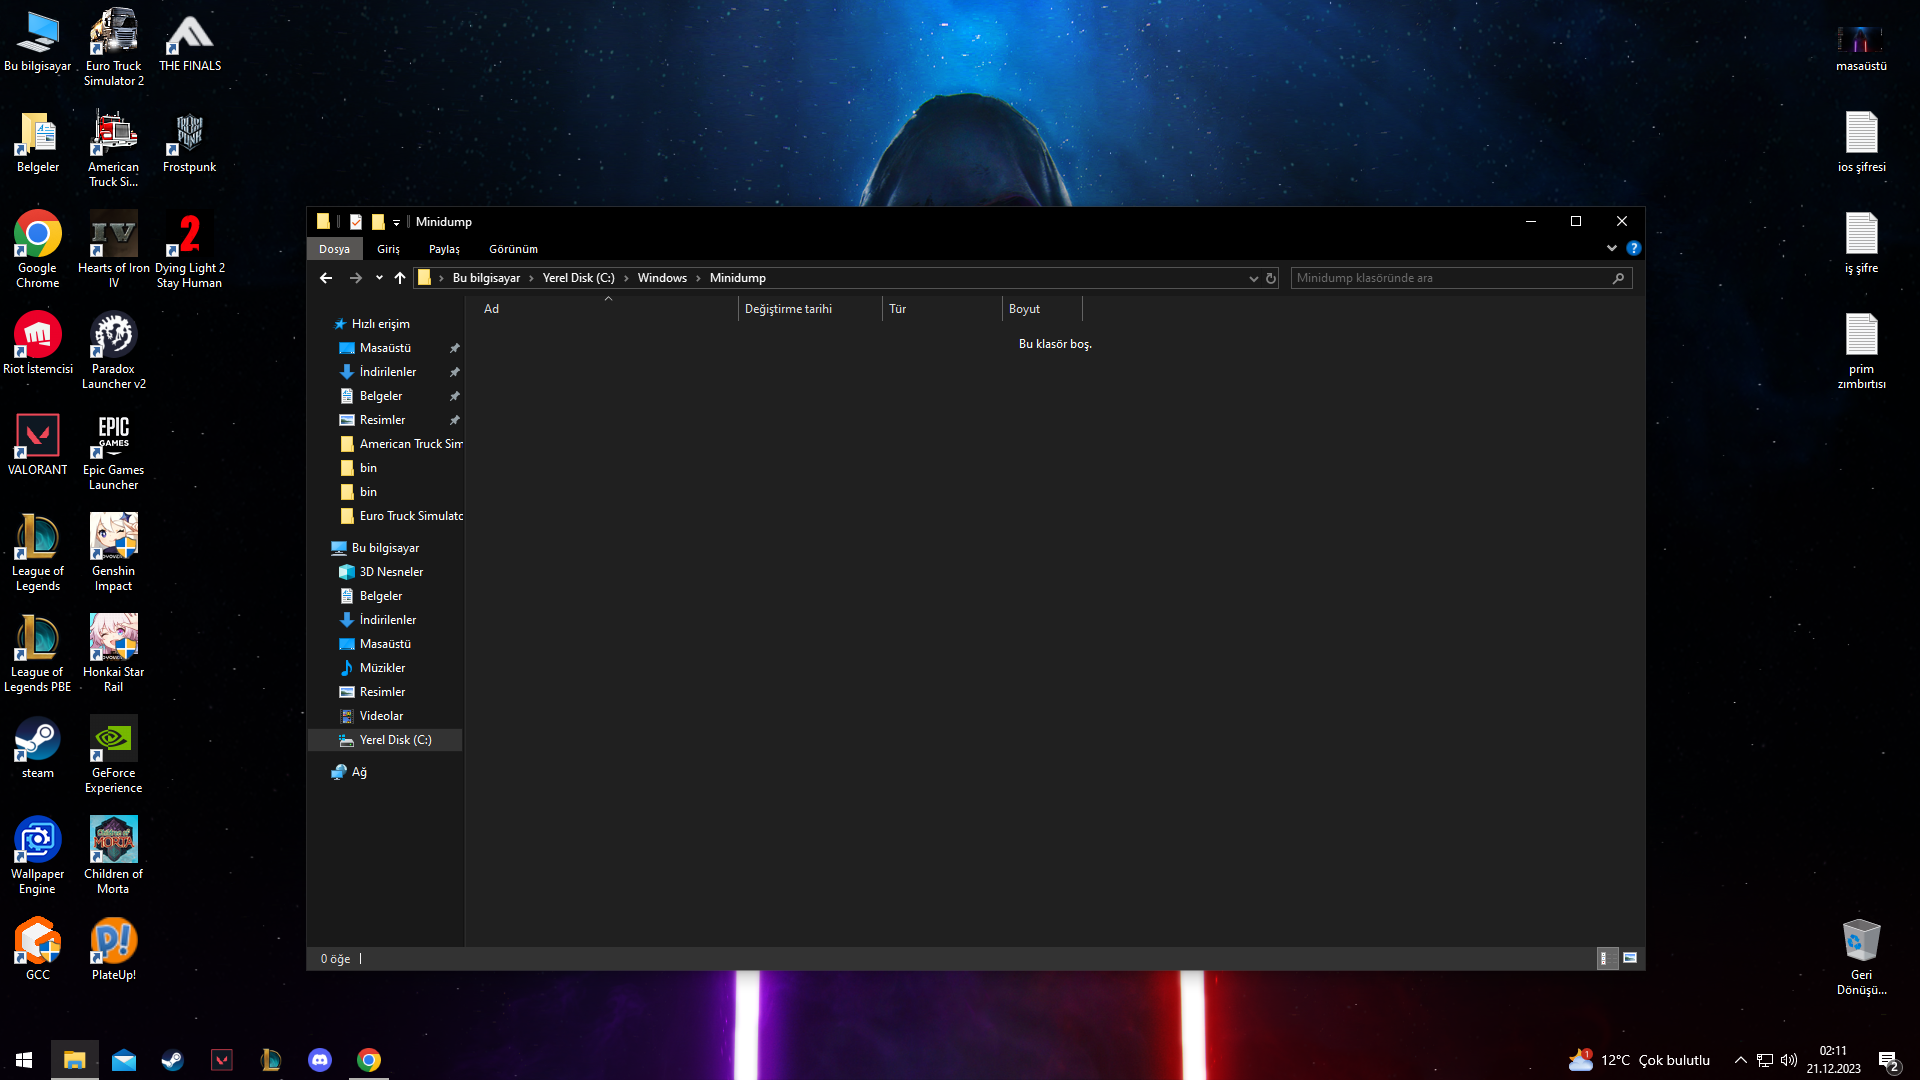Open Discord from the taskbar

[320, 1060]
